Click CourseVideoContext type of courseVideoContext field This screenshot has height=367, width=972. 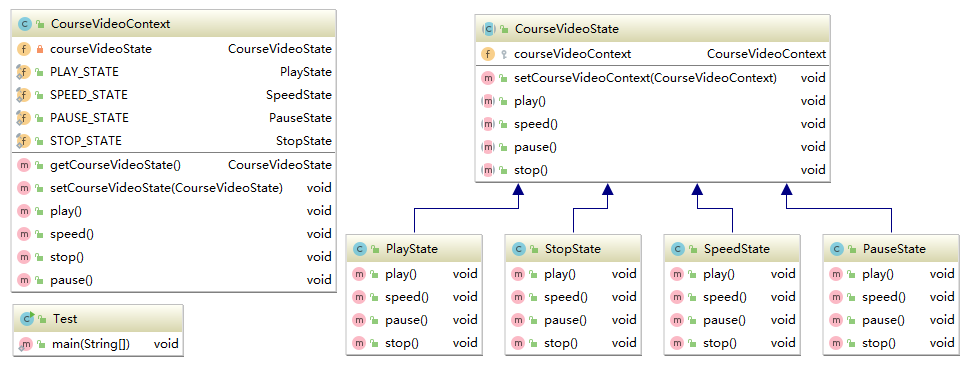pyautogui.click(x=766, y=54)
